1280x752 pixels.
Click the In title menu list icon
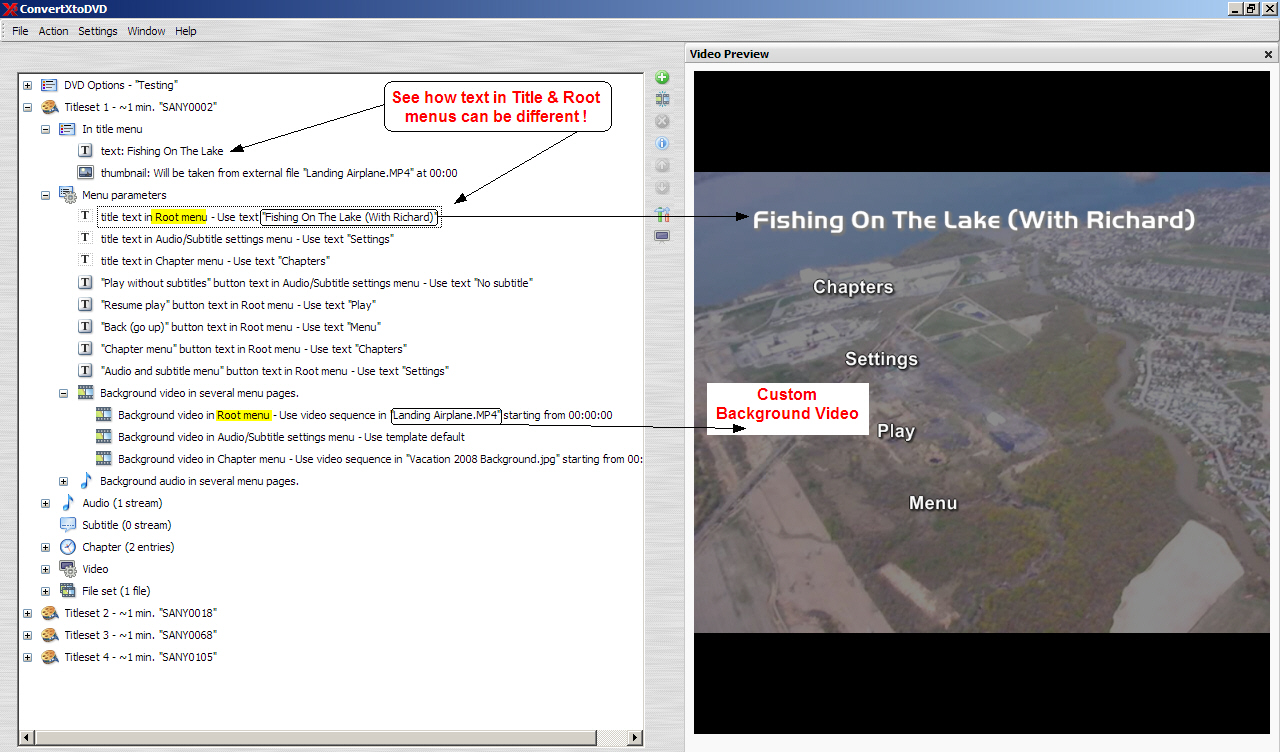pos(67,129)
